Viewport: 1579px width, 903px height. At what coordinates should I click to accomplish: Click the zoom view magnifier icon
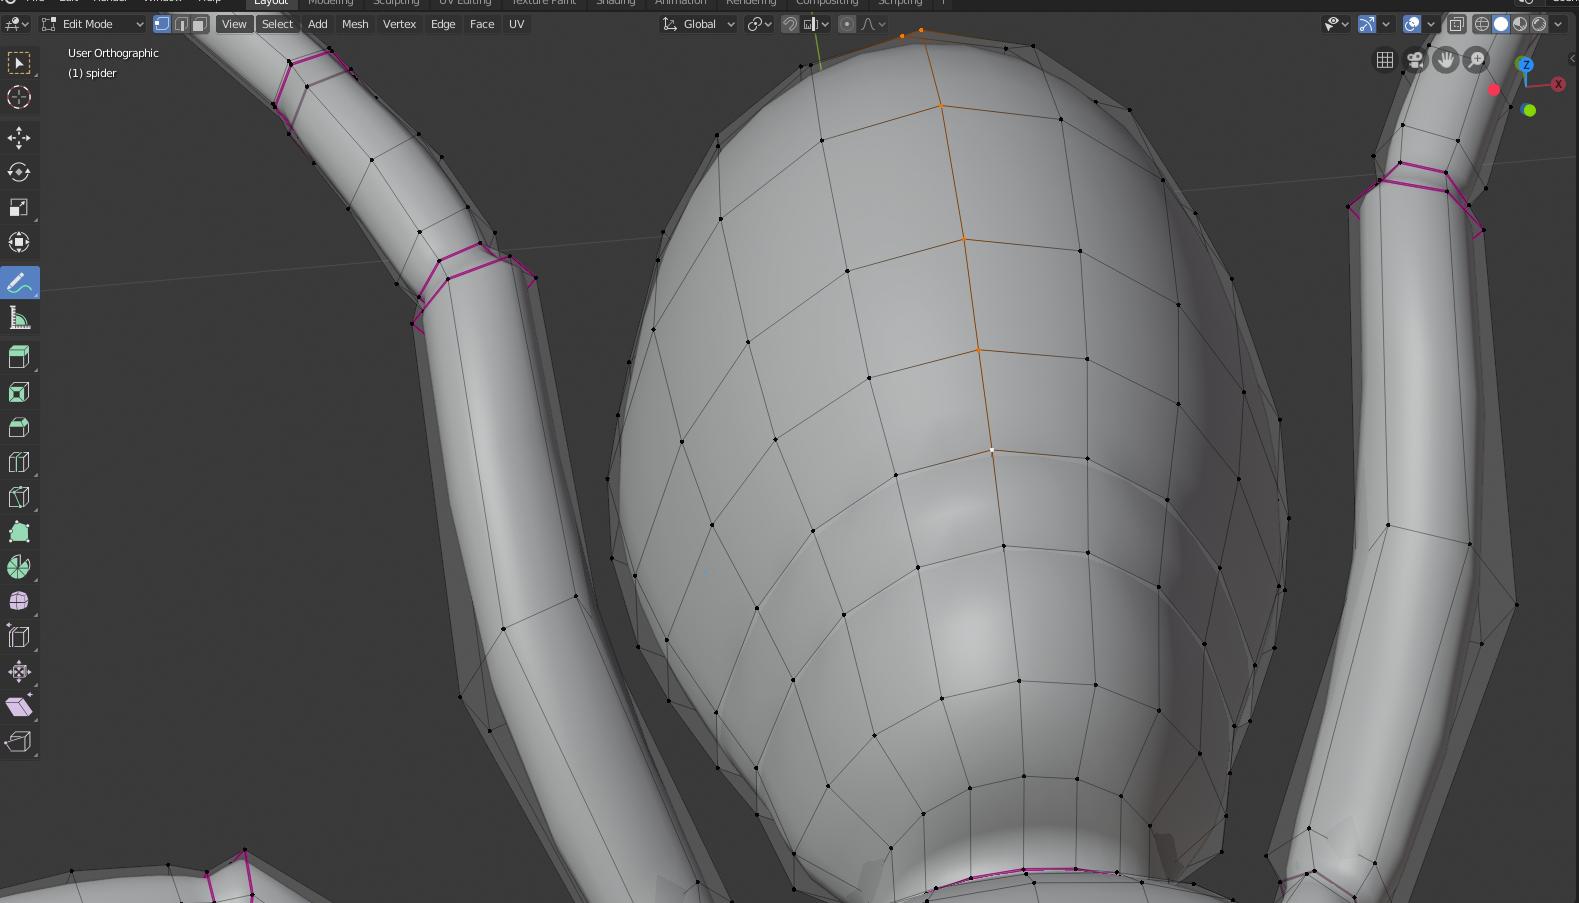click(x=1476, y=60)
